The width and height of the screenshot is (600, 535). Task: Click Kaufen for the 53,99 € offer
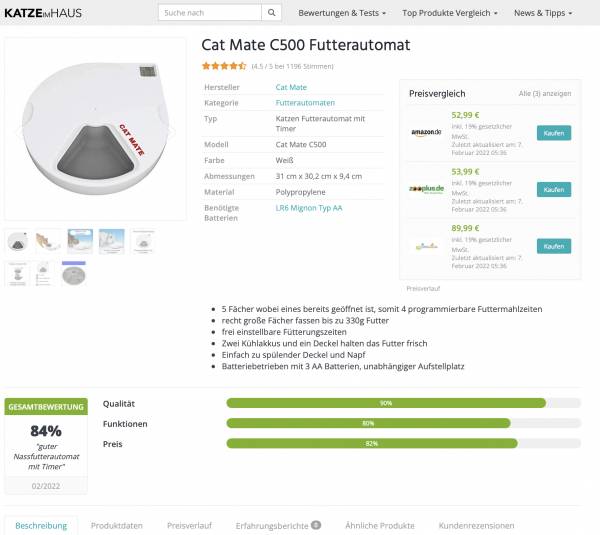pos(554,189)
